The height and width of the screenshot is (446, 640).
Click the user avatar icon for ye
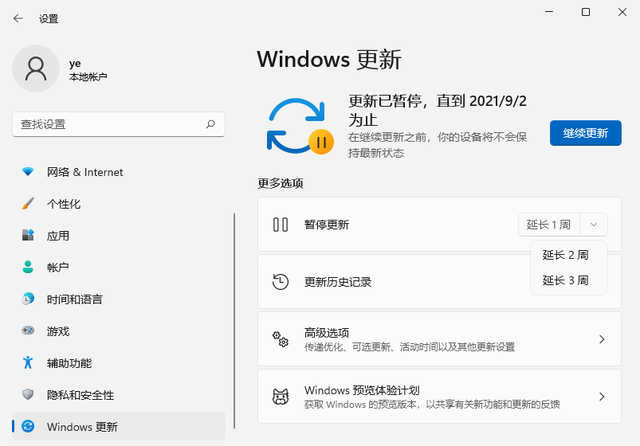[36, 69]
